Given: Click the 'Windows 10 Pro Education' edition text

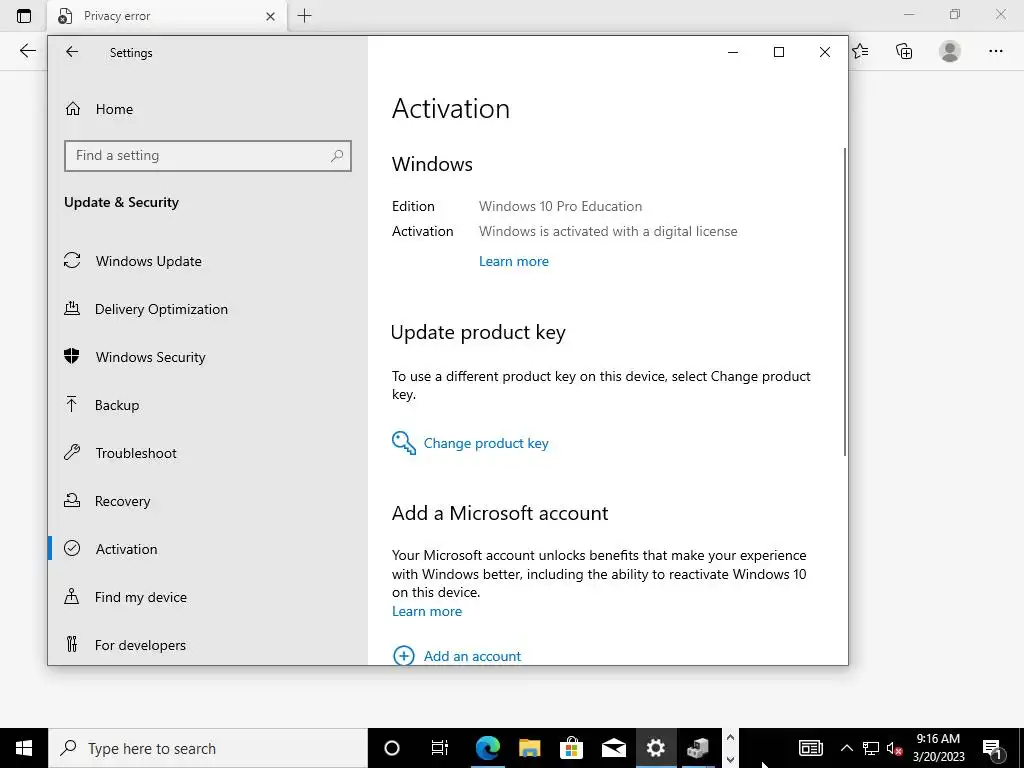Looking at the screenshot, I should (560, 206).
